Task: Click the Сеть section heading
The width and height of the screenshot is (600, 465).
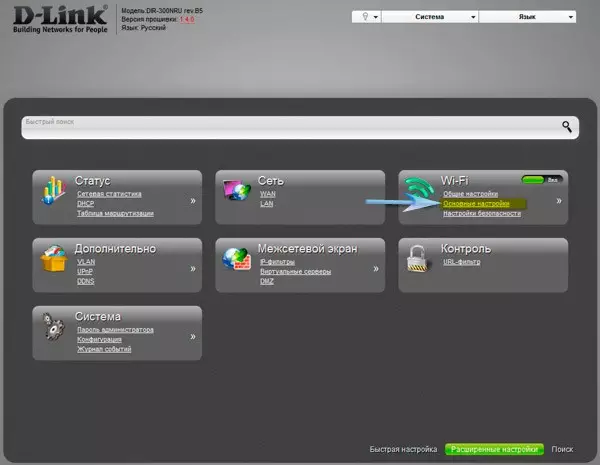Action: (x=271, y=181)
